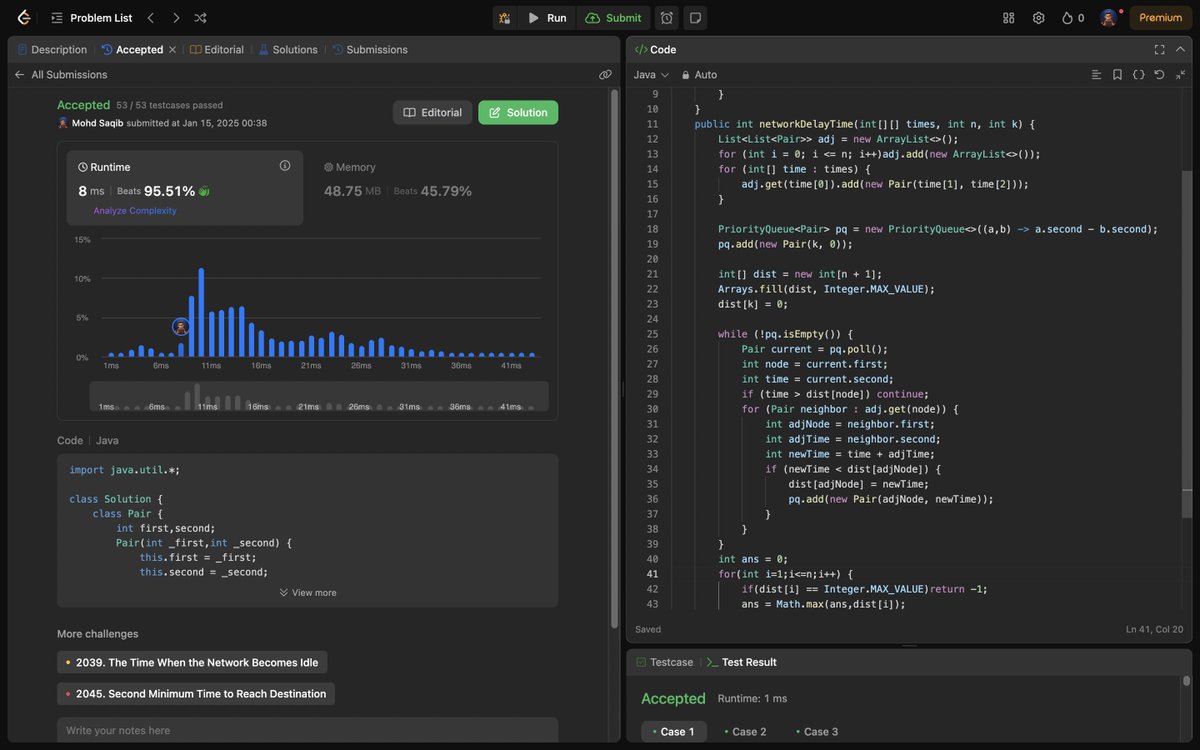The width and height of the screenshot is (1200, 750).
Task: Run the code with the Run button
Action: click(547, 18)
